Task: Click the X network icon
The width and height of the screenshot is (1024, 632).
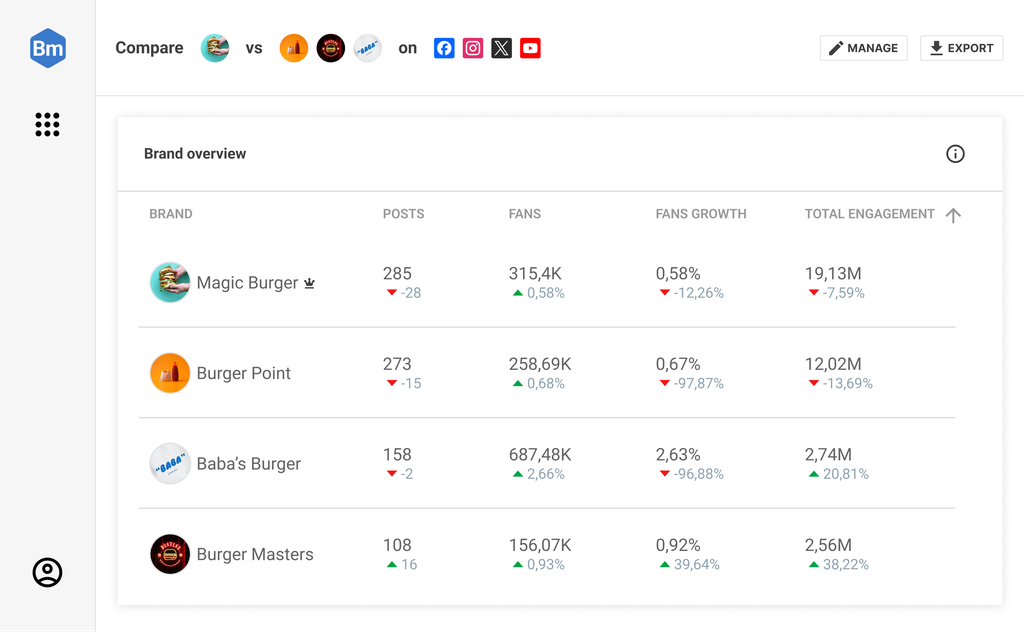Action: tap(502, 48)
